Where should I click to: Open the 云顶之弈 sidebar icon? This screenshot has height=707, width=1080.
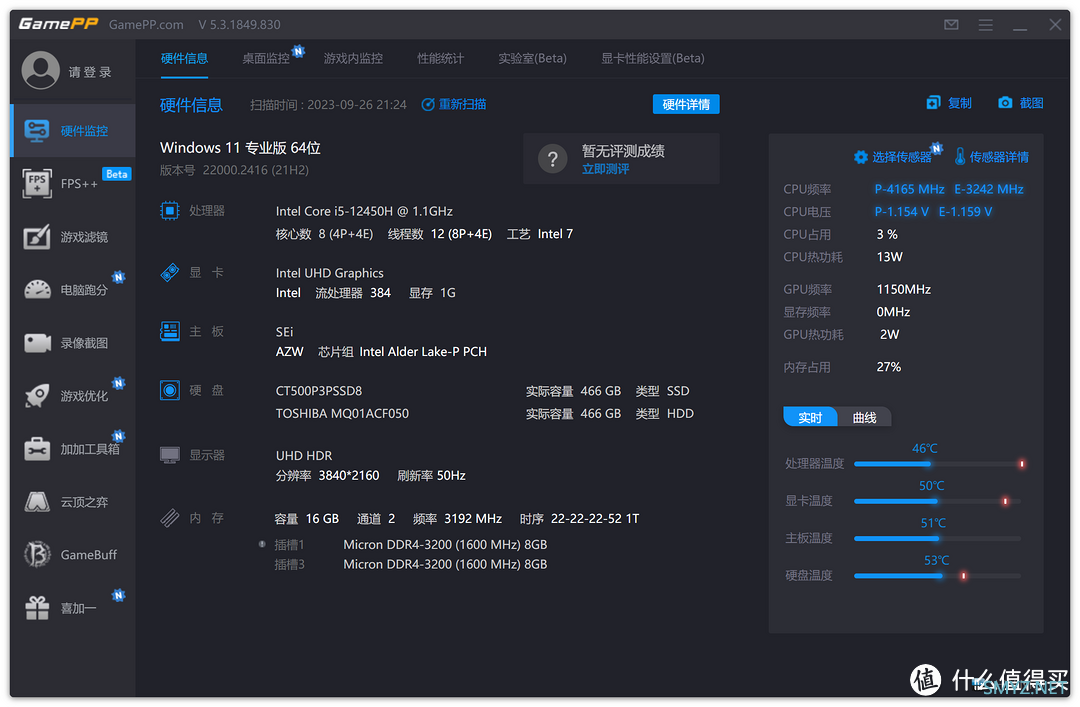37,502
